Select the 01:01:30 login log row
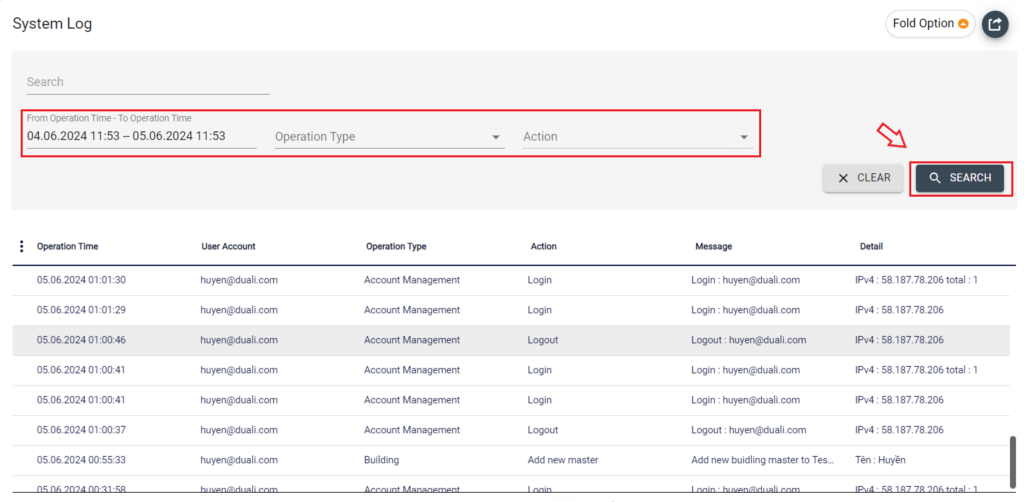The image size is (1024, 502). (500, 280)
